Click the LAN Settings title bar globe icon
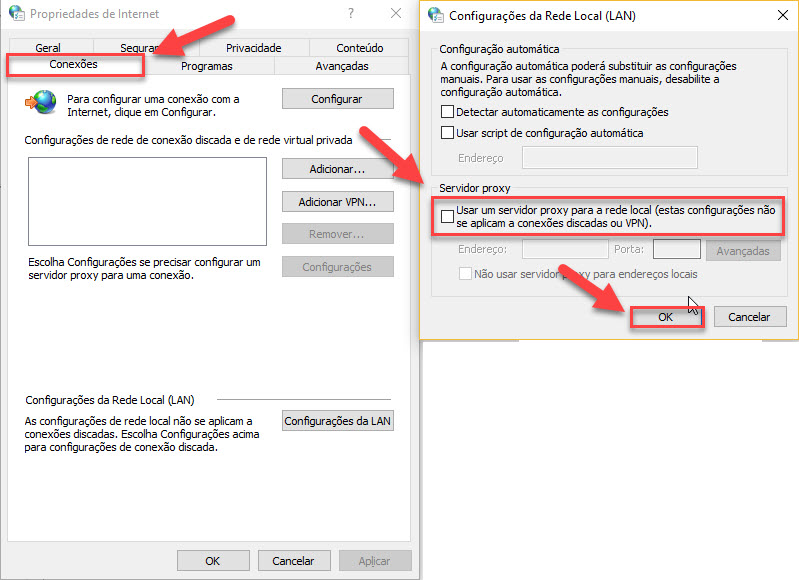Image resolution: width=799 pixels, height=580 pixels. point(436,15)
